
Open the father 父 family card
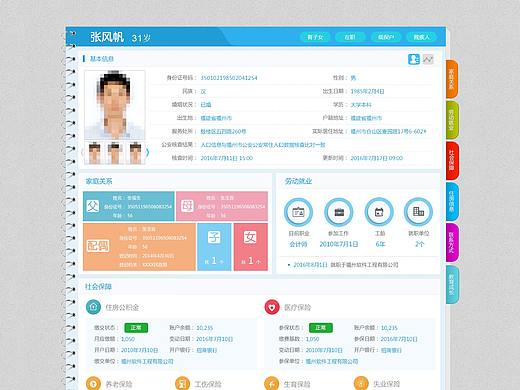pos(129,206)
